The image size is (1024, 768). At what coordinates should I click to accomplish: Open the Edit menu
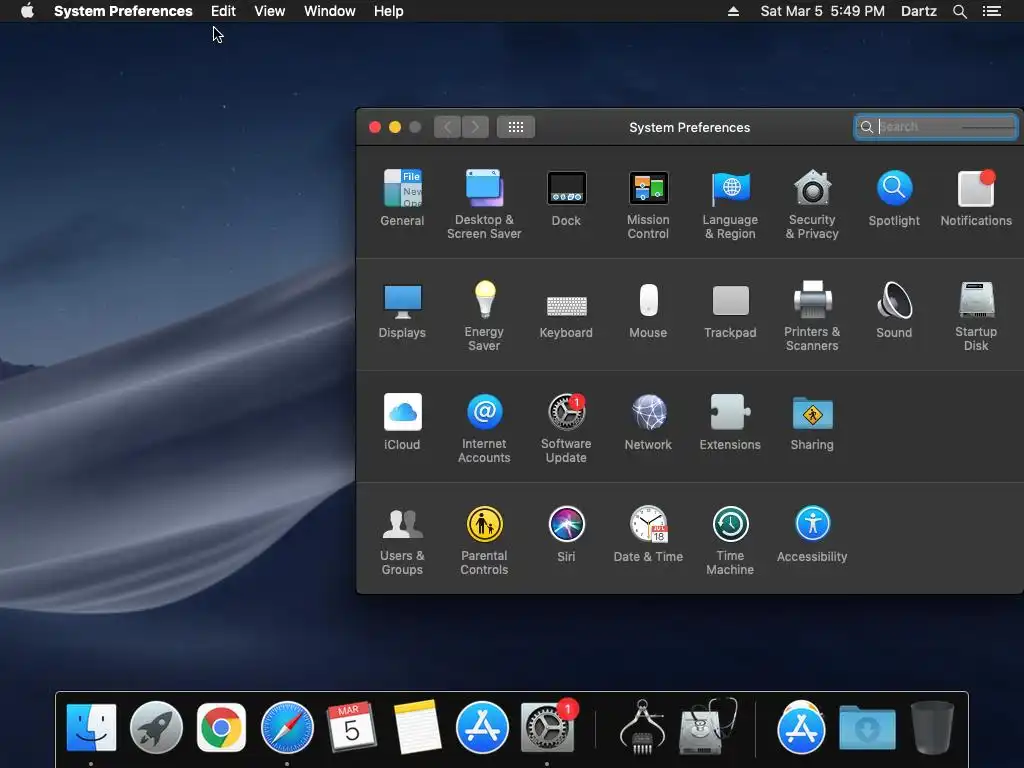[223, 11]
